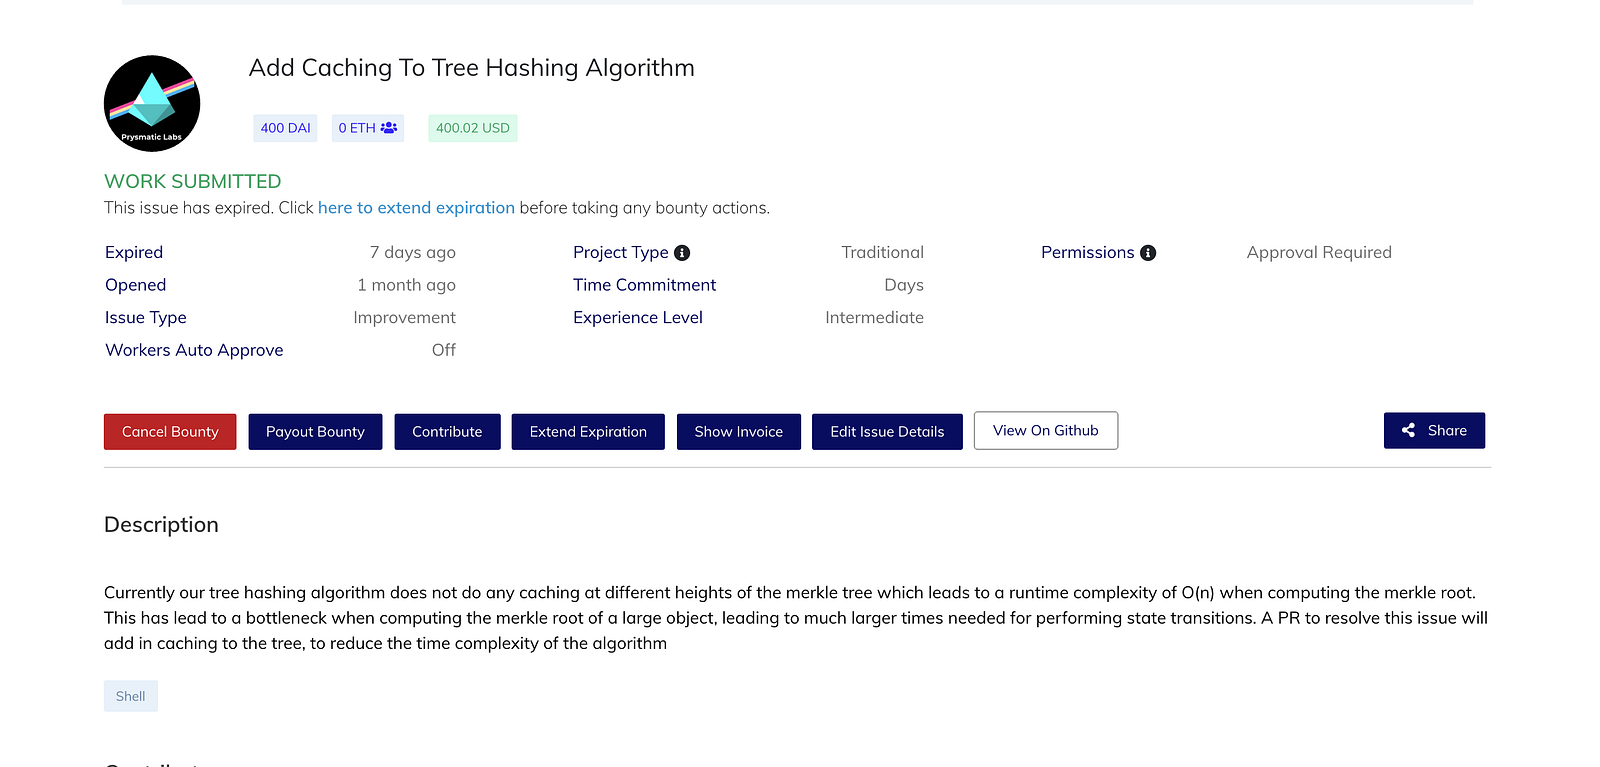Select the Shell keyword tag
Screen dimensions: 1600x767
(131, 696)
